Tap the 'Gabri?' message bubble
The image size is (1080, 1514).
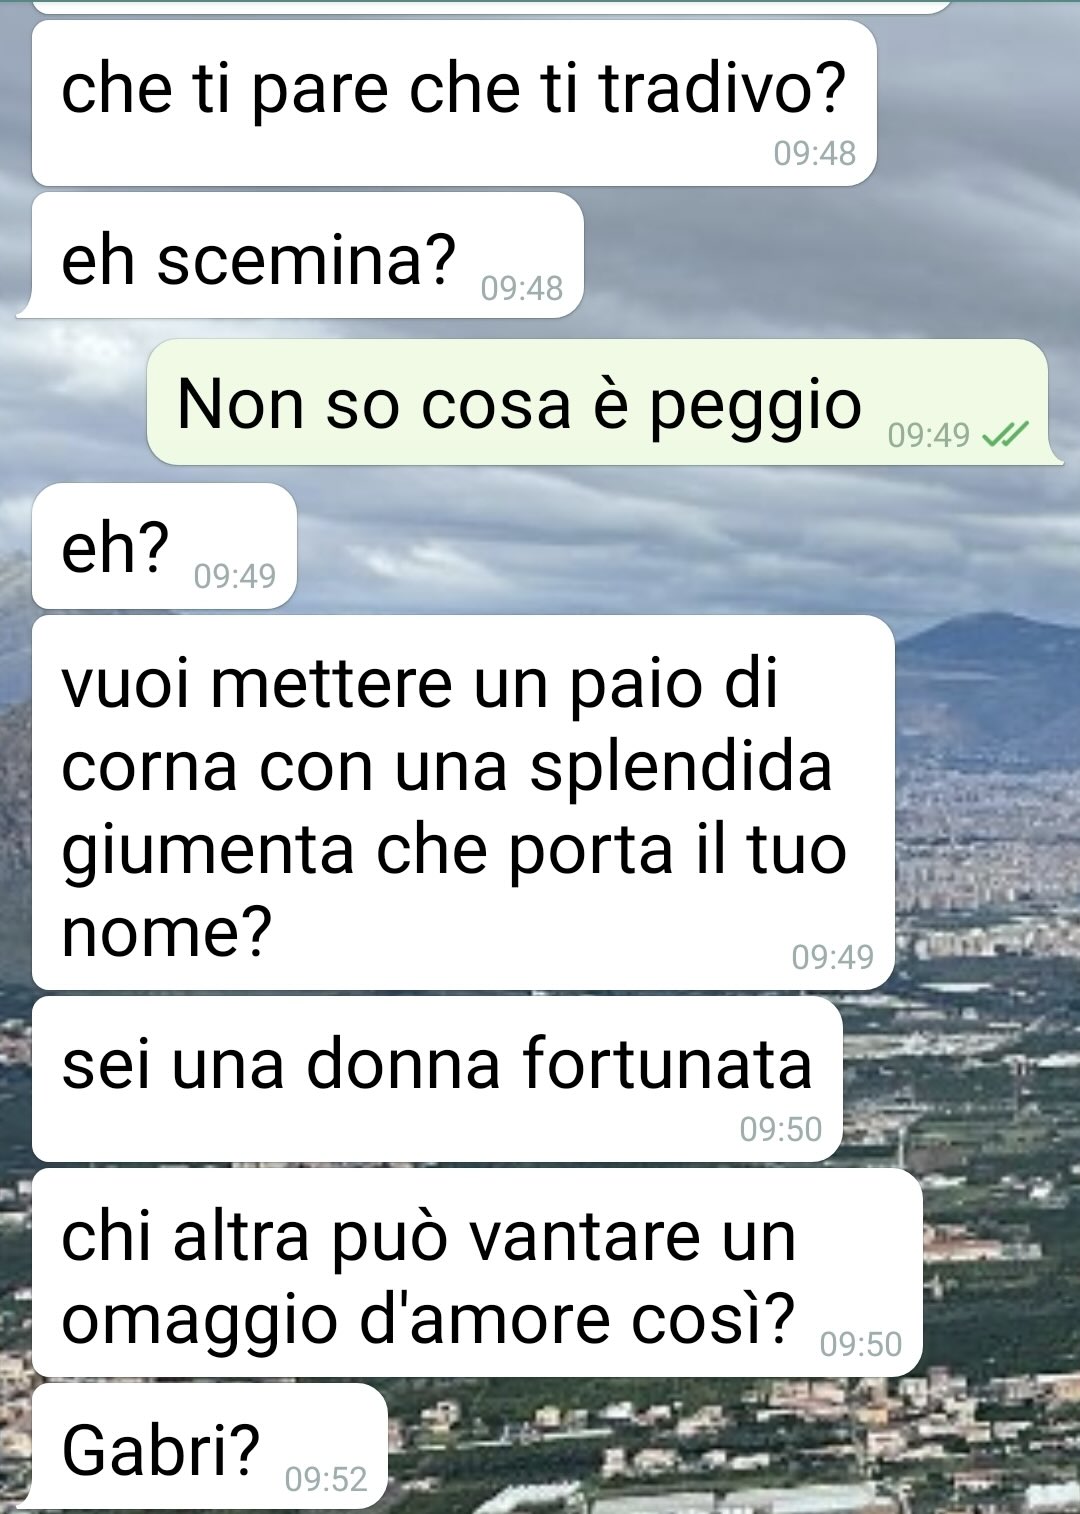(209, 1447)
